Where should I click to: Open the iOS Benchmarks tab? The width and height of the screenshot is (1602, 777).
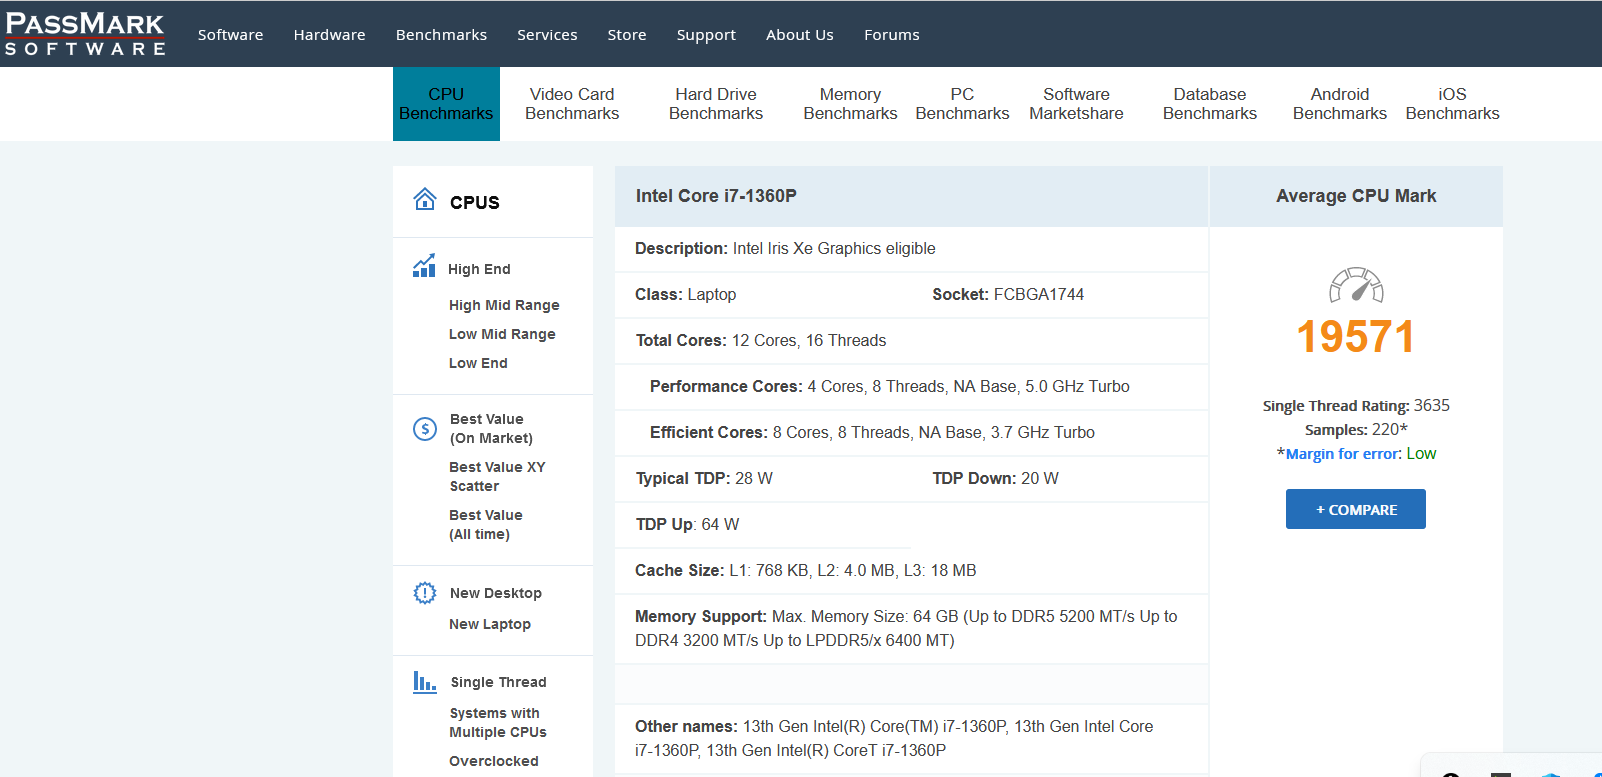coord(1452,104)
